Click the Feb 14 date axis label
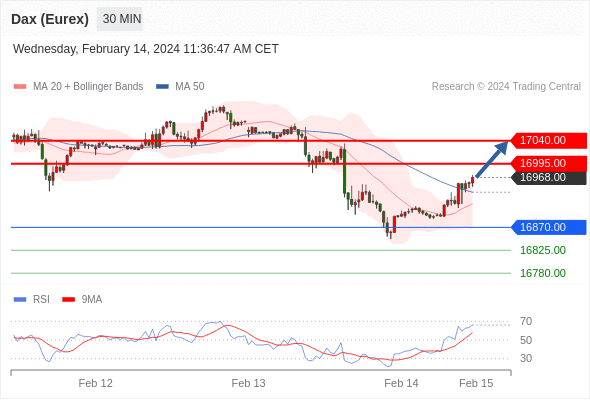The width and height of the screenshot is (590, 400). coord(401,383)
